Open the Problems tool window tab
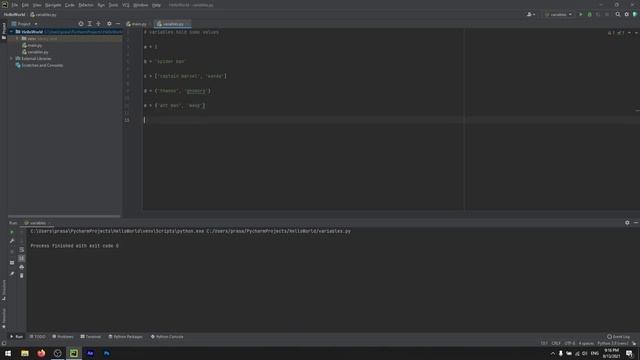The image size is (640, 360). tap(63, 337)
